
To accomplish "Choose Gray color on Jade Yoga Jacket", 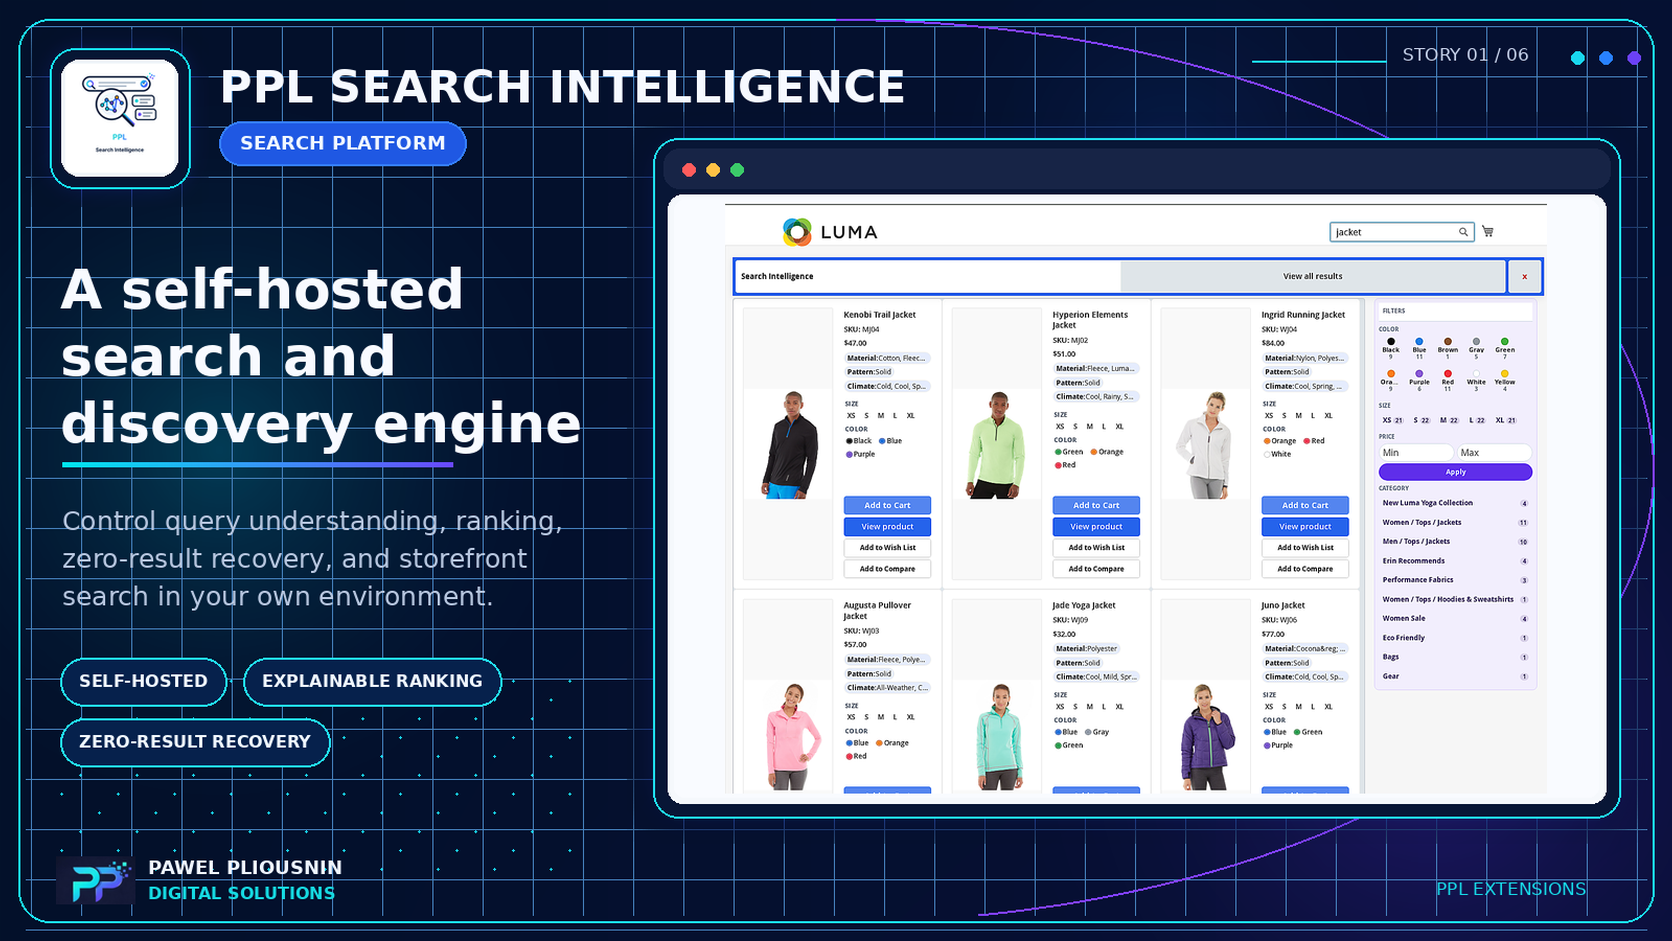I will coord(1097,732).
